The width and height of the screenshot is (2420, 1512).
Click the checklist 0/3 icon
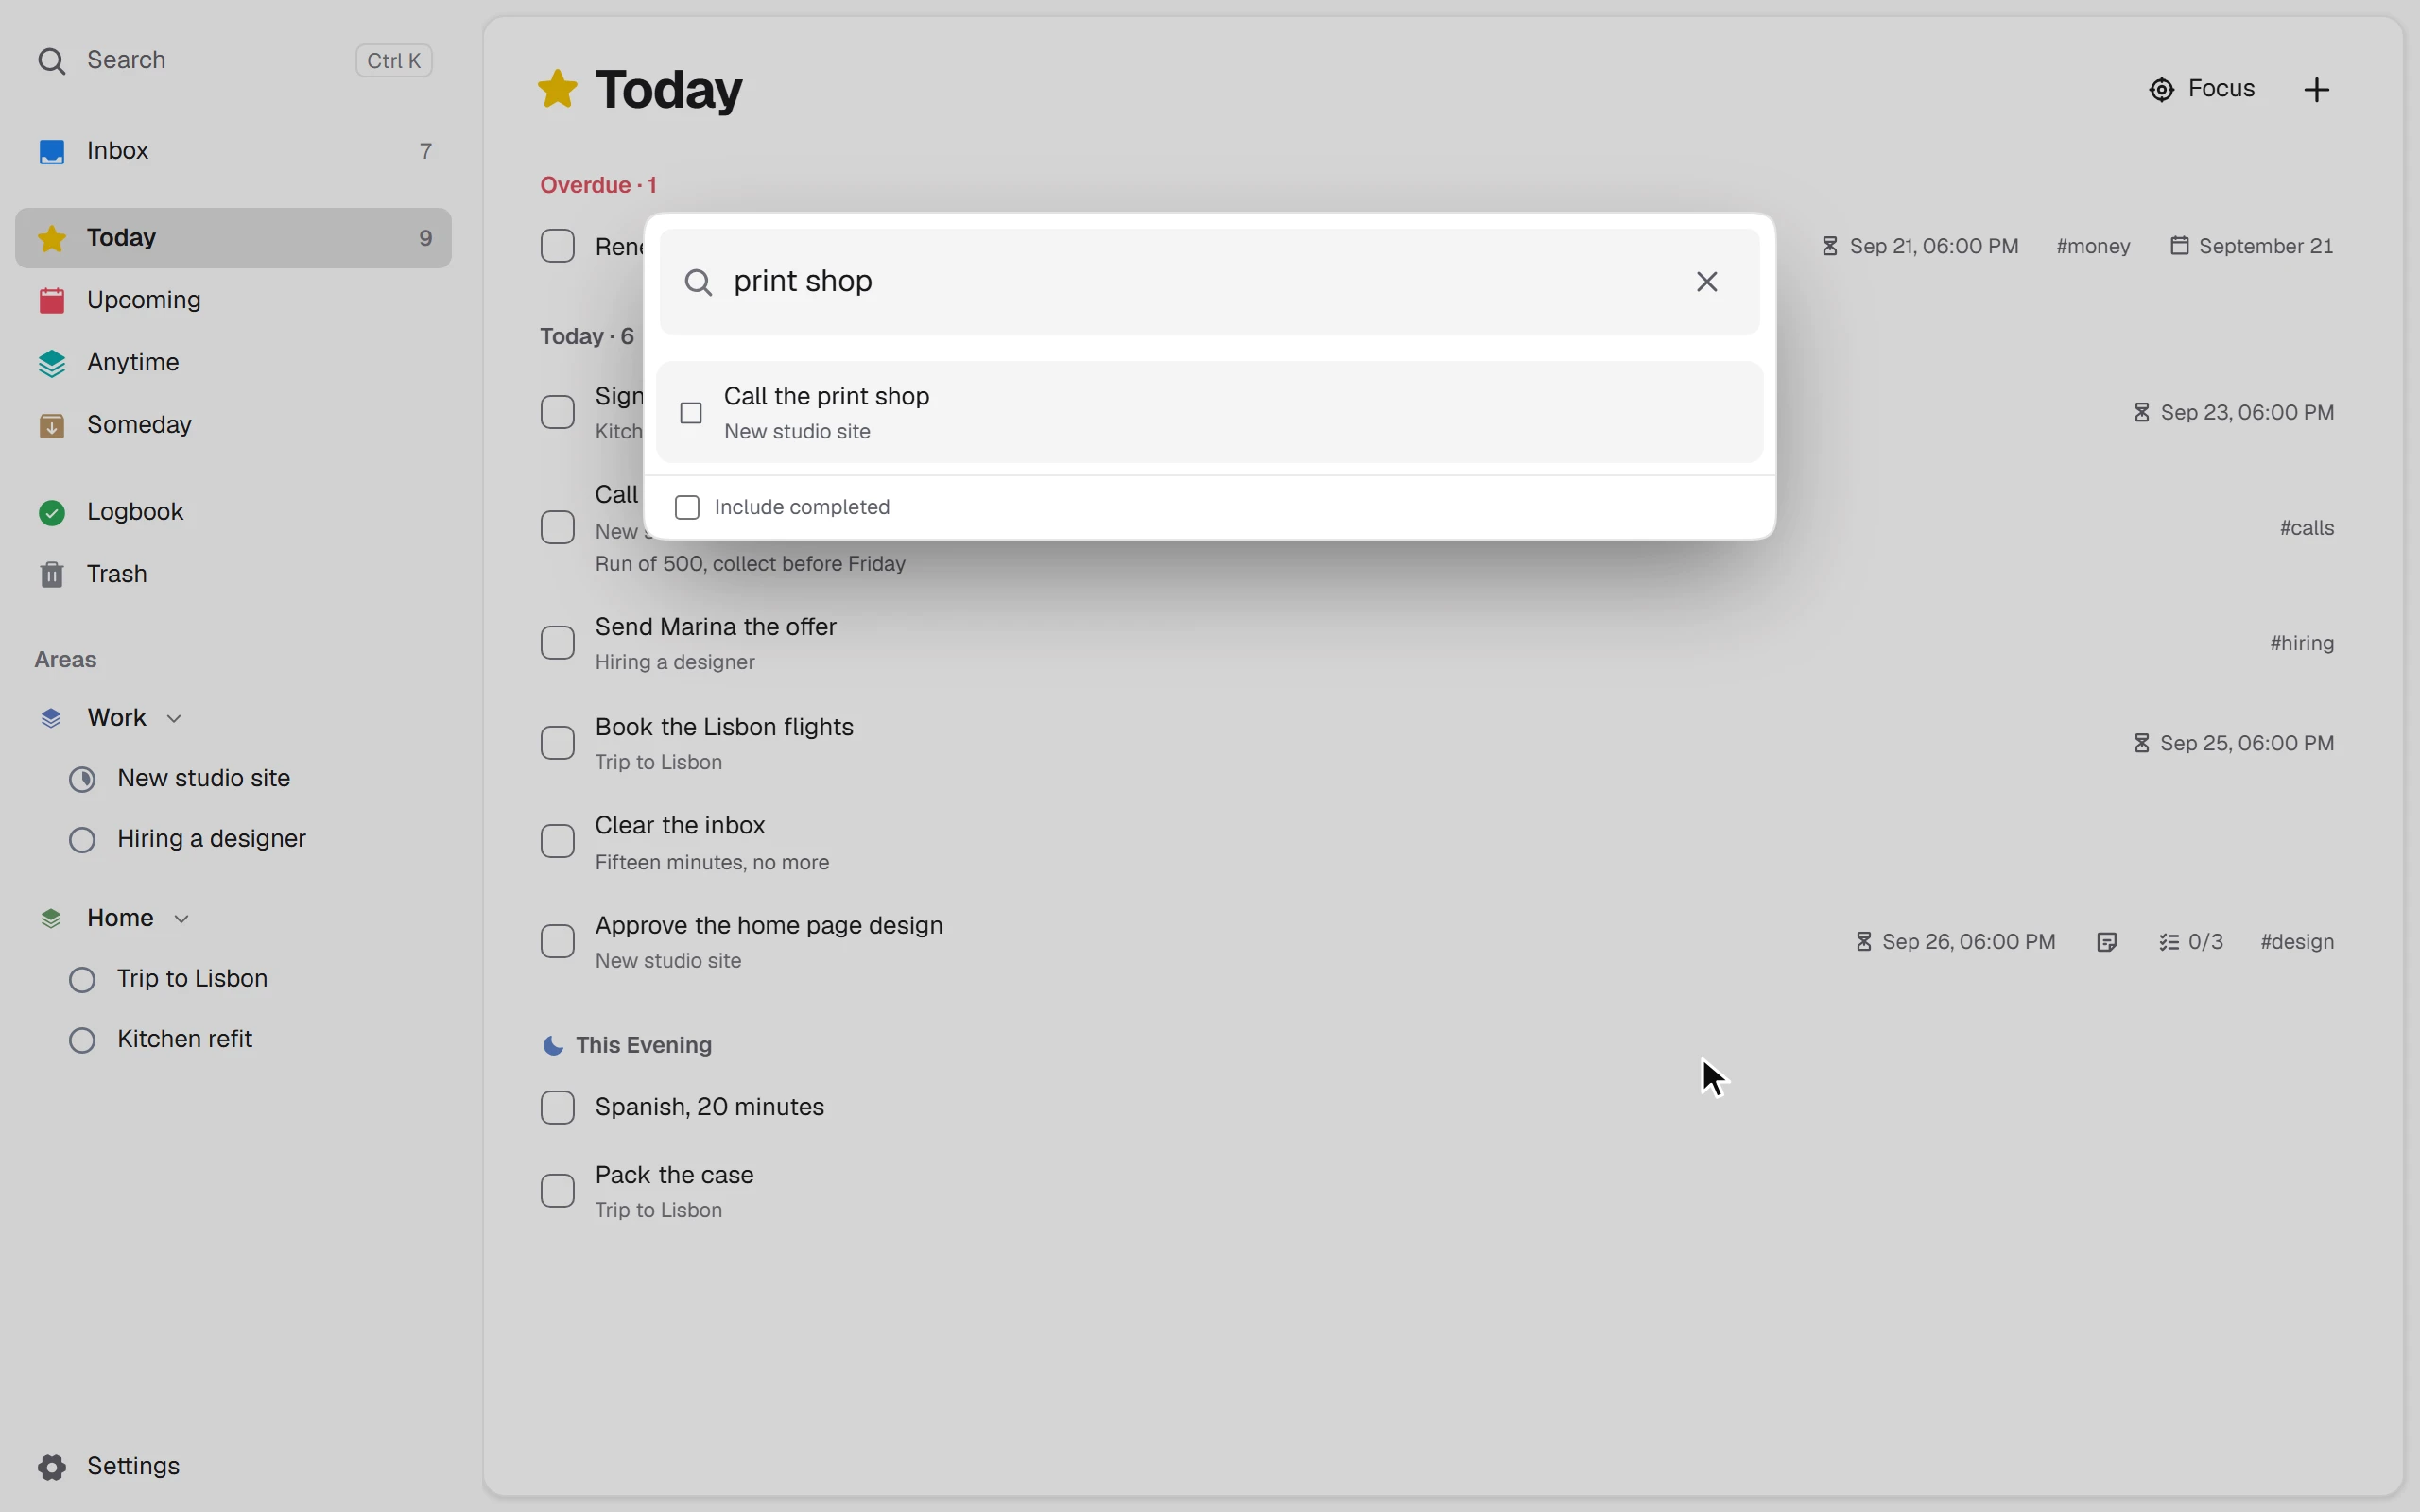[x=2168, y=942]
